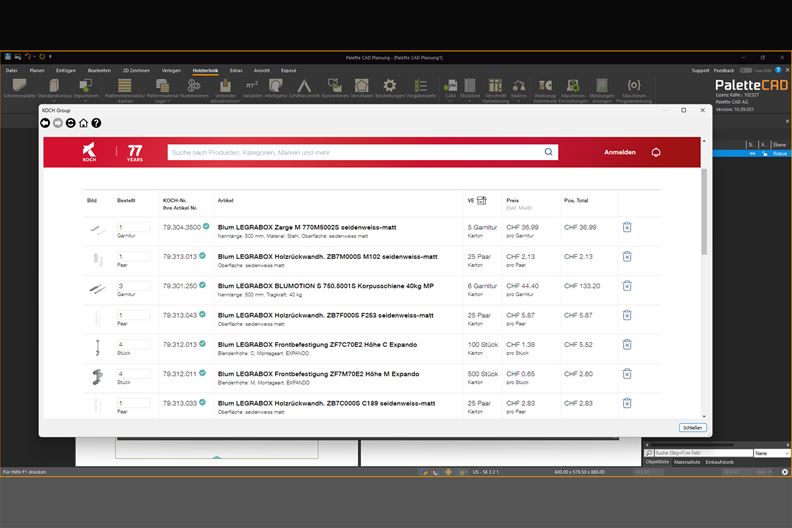This screenshot has width=792, height=528.
Task: Open the Feedback link
Action: point(724,71)
